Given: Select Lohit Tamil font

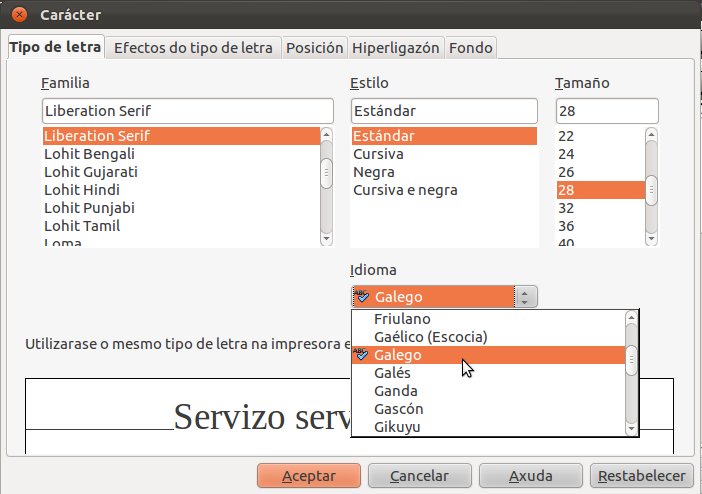Looking at the screenshot, I should click(x=181, y=226).
